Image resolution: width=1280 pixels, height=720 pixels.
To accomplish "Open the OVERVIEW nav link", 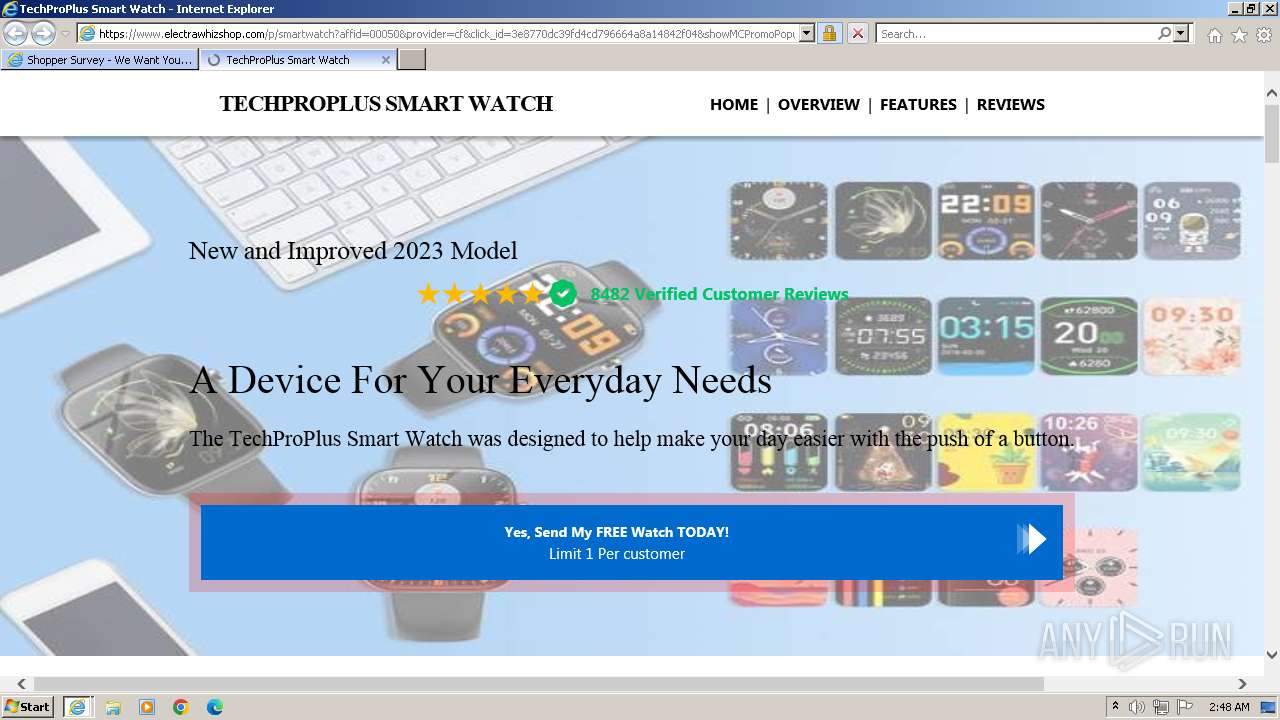I will pyautogui.click(x=818, y=104).
